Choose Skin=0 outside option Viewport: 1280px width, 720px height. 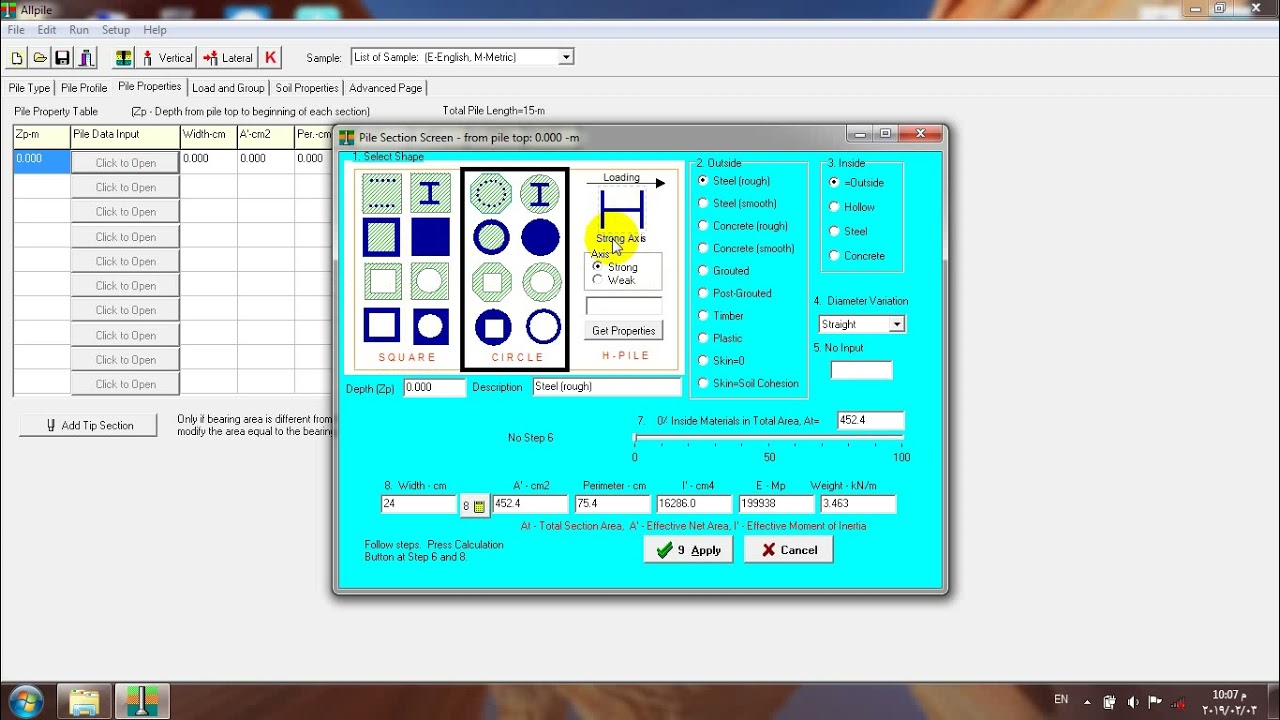(703, 361)
